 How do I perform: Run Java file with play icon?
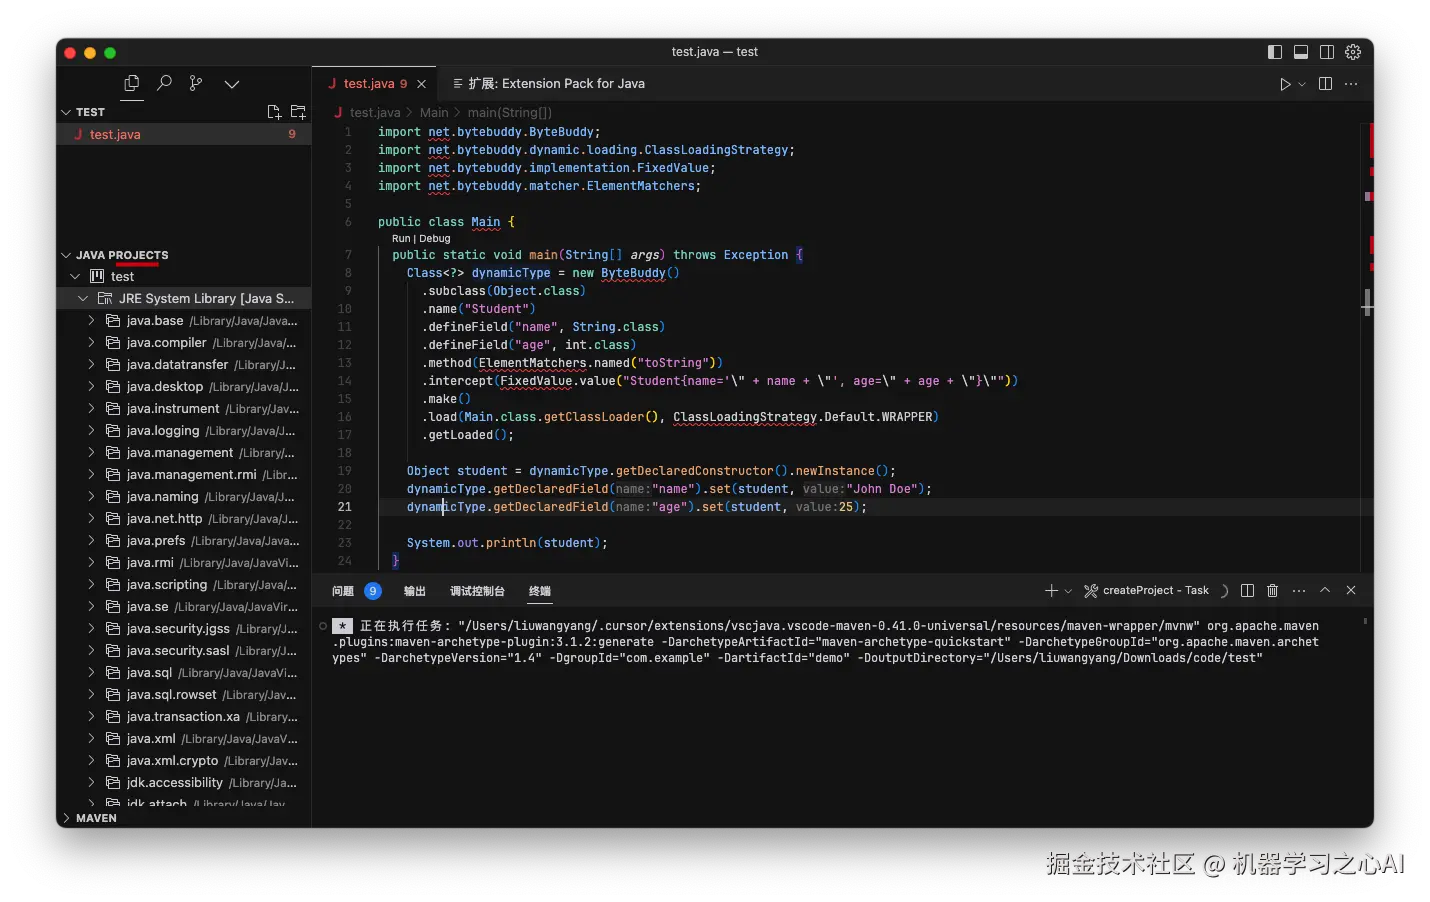[1285, 84]
